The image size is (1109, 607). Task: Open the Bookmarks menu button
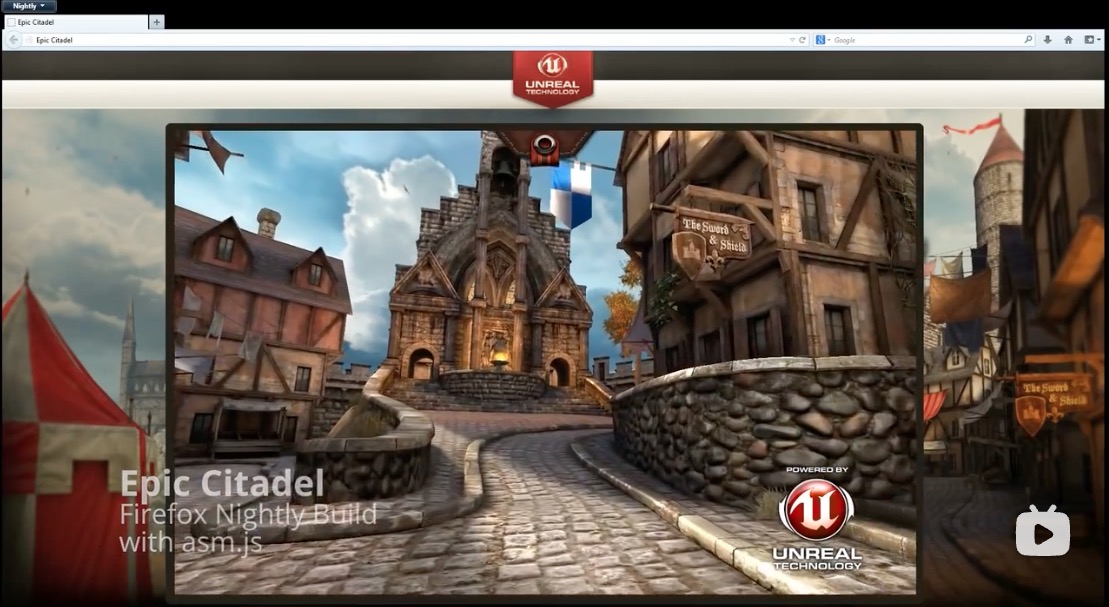[1092, 40]
